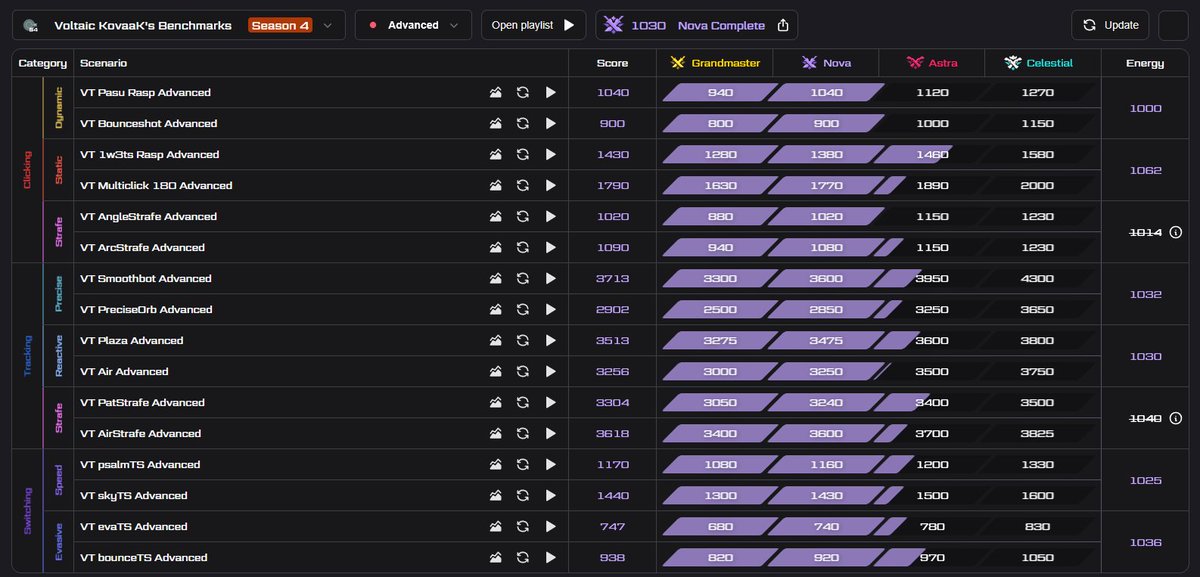Screen dimensions: 1200x577
Task: Share the 1030 Nova Complete rank
Action: pyautogui.click(x=783, y=25)
